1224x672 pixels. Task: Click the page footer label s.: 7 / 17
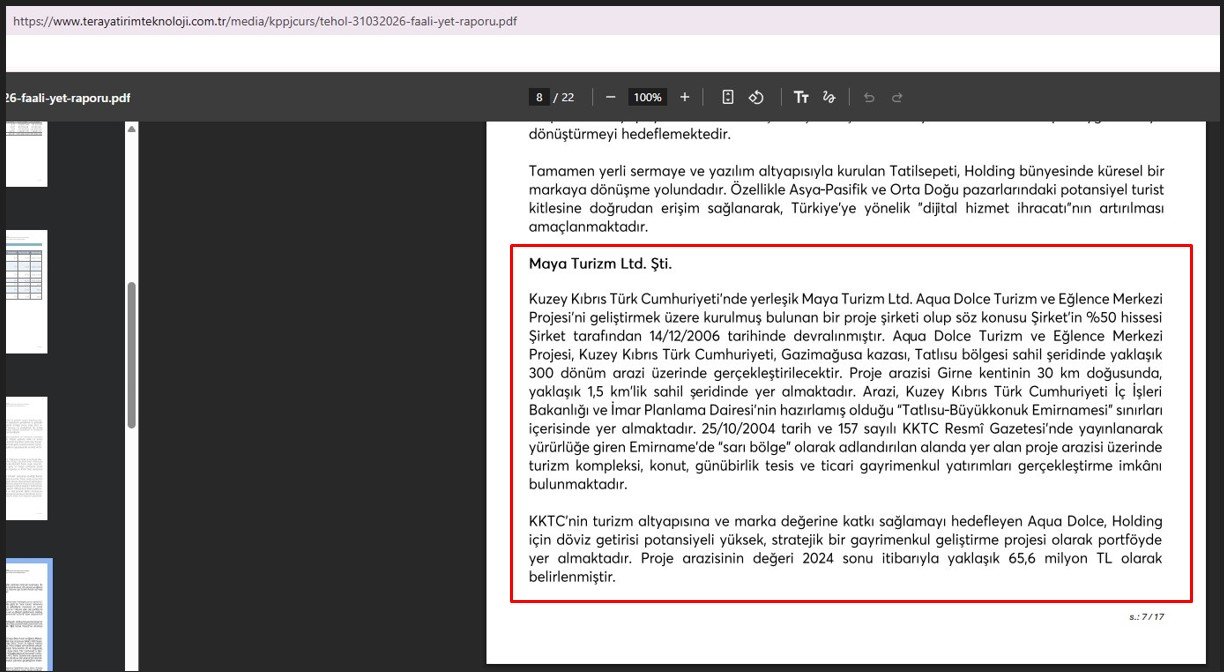1146,617
